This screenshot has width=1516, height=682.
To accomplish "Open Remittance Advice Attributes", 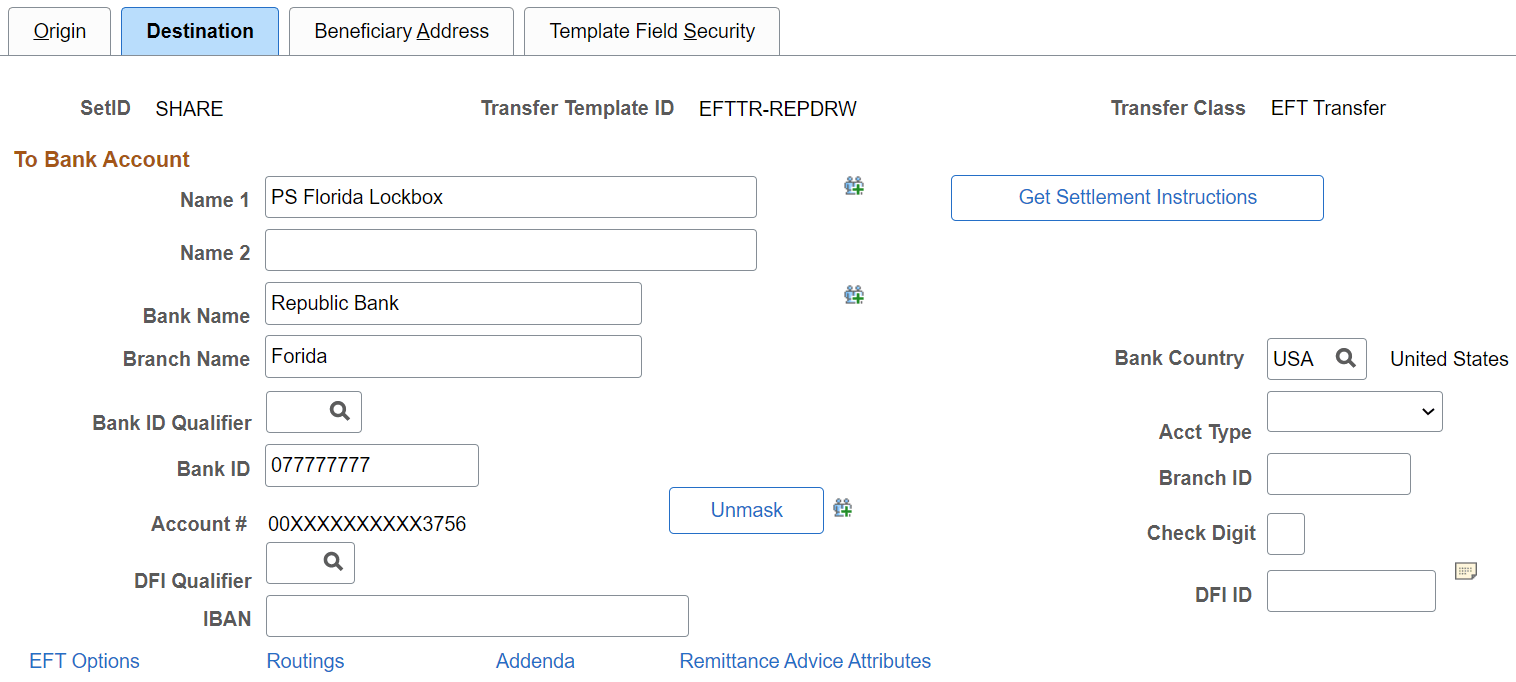I will pyautogui.click(x=805, y=661).
